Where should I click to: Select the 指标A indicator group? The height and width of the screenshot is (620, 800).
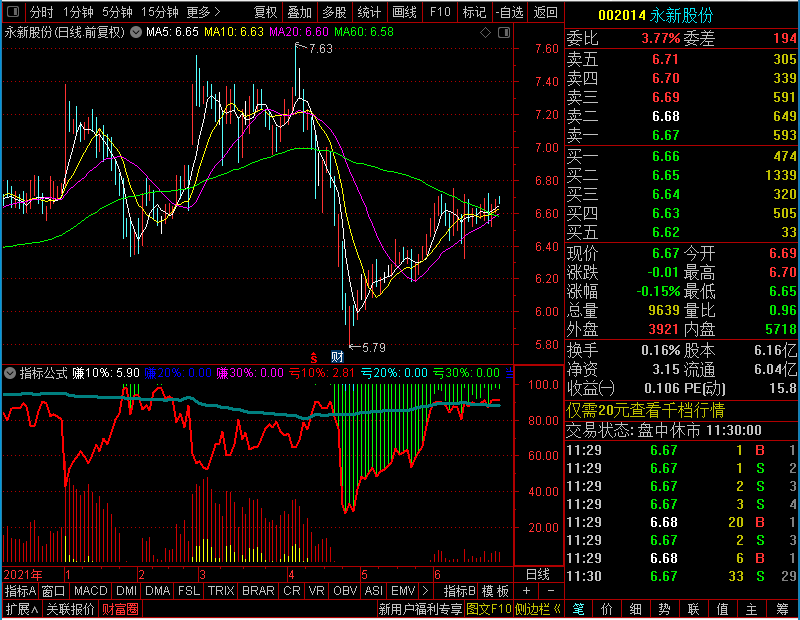[20, 591]
